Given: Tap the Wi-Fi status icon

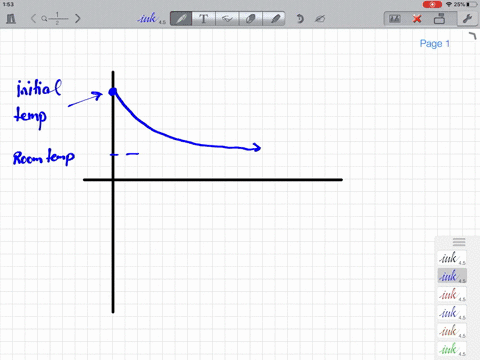Looking at the screenshot, I should tap(449, 4).
